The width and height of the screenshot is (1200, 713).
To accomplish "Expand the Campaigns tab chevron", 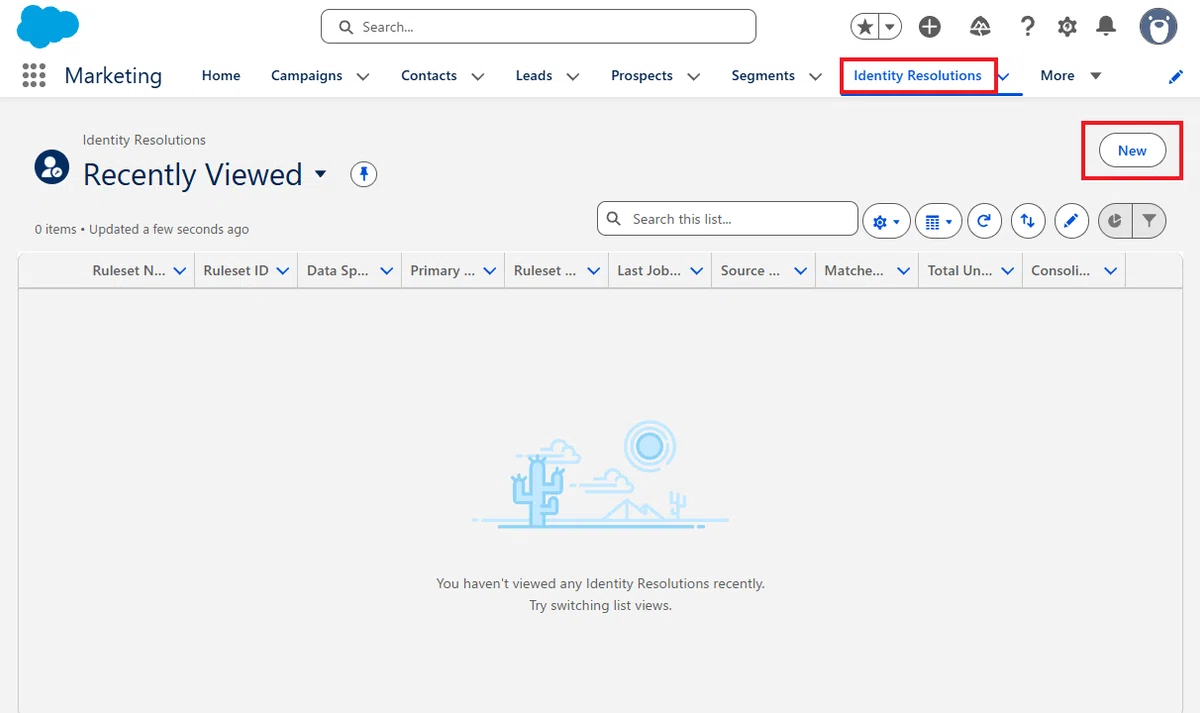I will (x=363, y=77).
